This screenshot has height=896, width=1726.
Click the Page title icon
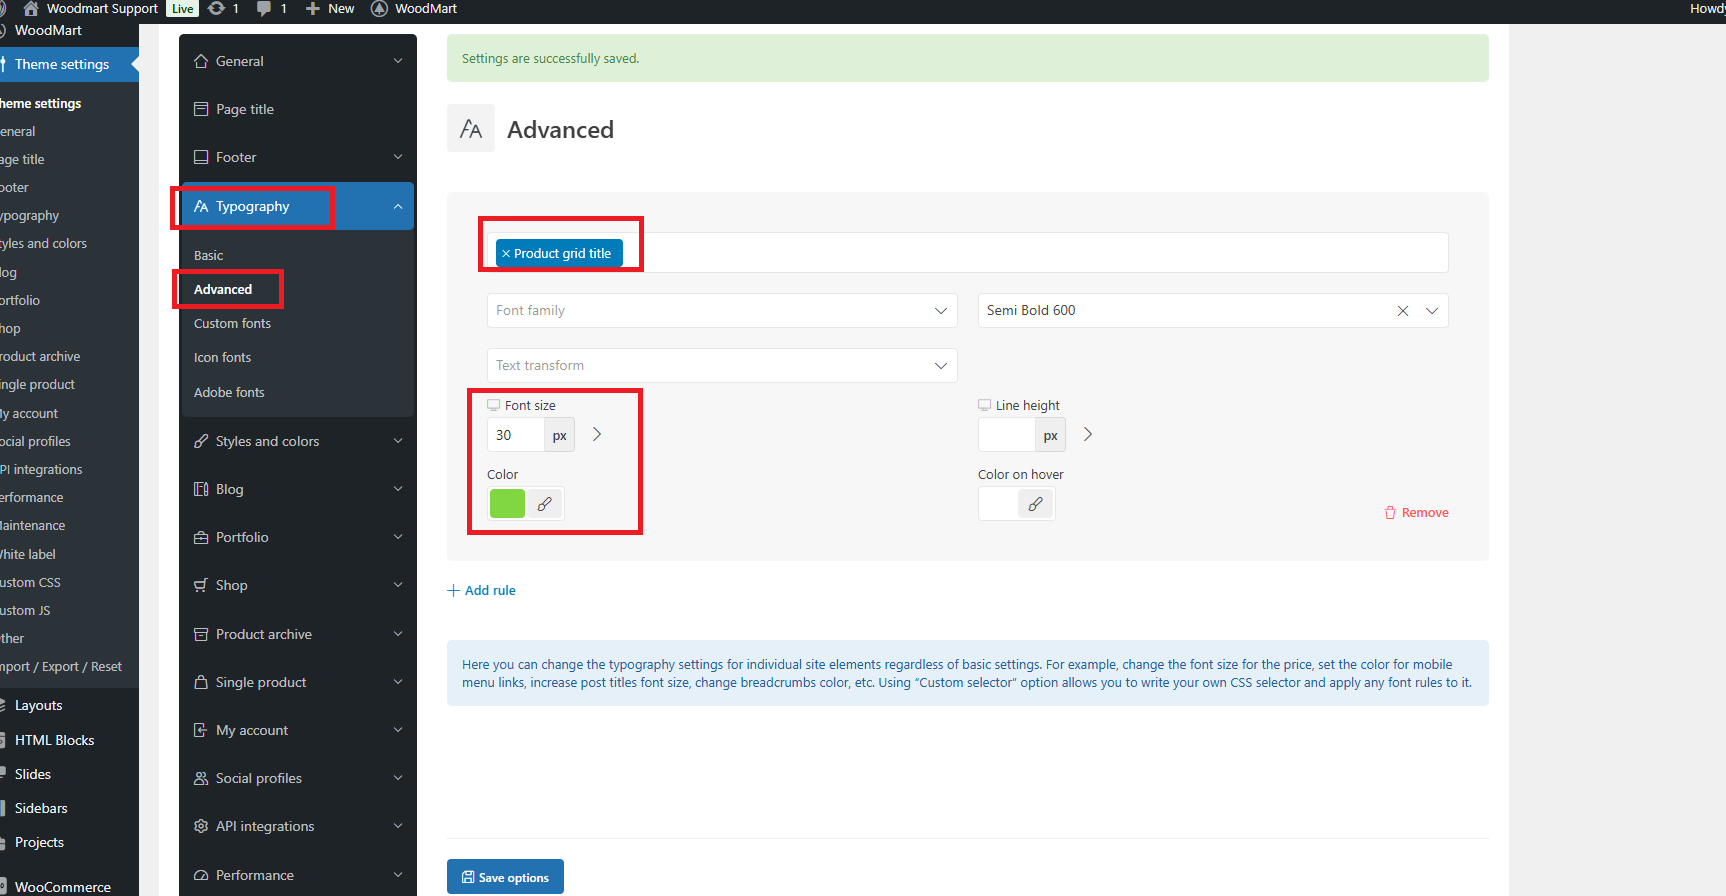click(x=201, y=109)
